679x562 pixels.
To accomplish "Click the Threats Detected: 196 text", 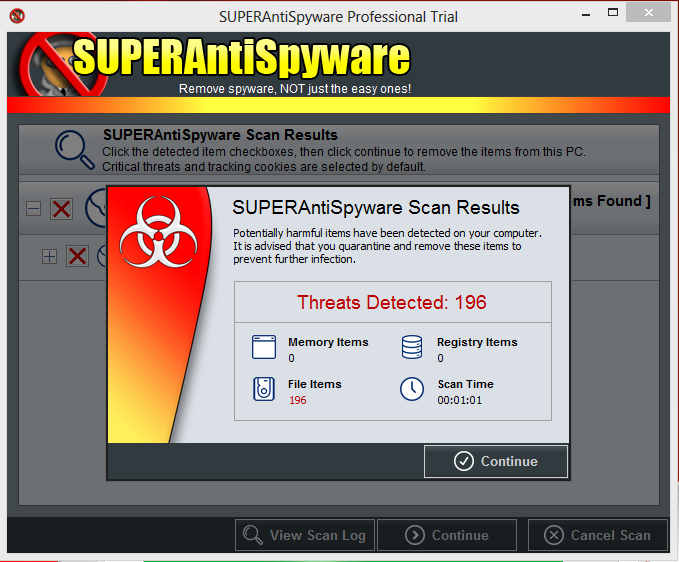I will pyautogui.click(x=392, y=302).
